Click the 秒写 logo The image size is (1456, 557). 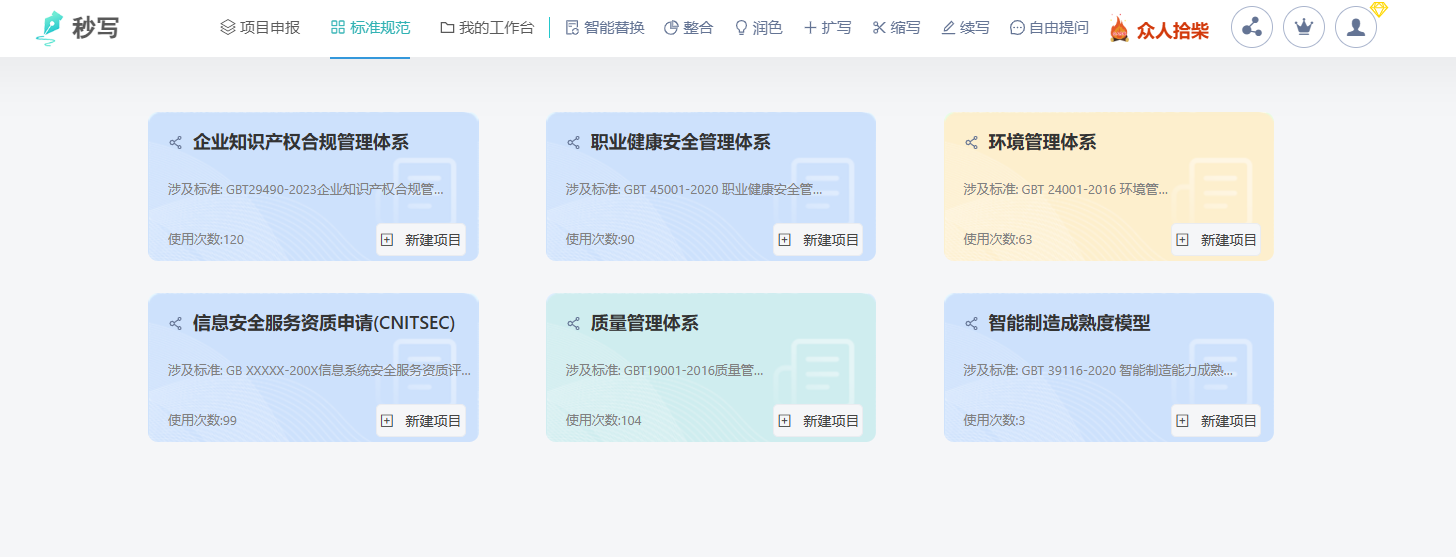(x=77, y=28)
